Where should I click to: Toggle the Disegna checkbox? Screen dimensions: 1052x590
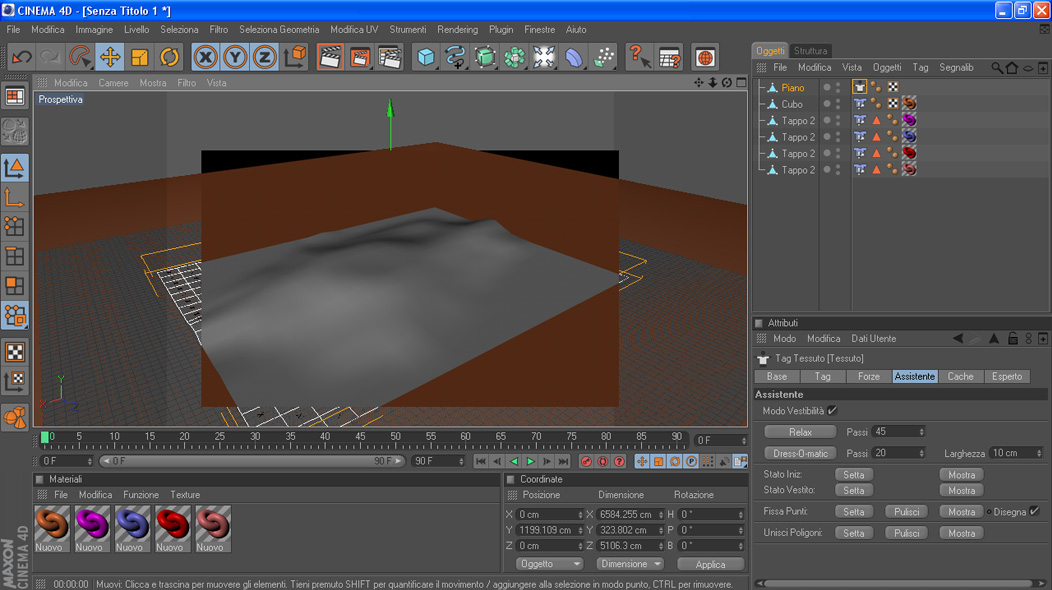pos(1034,511)
